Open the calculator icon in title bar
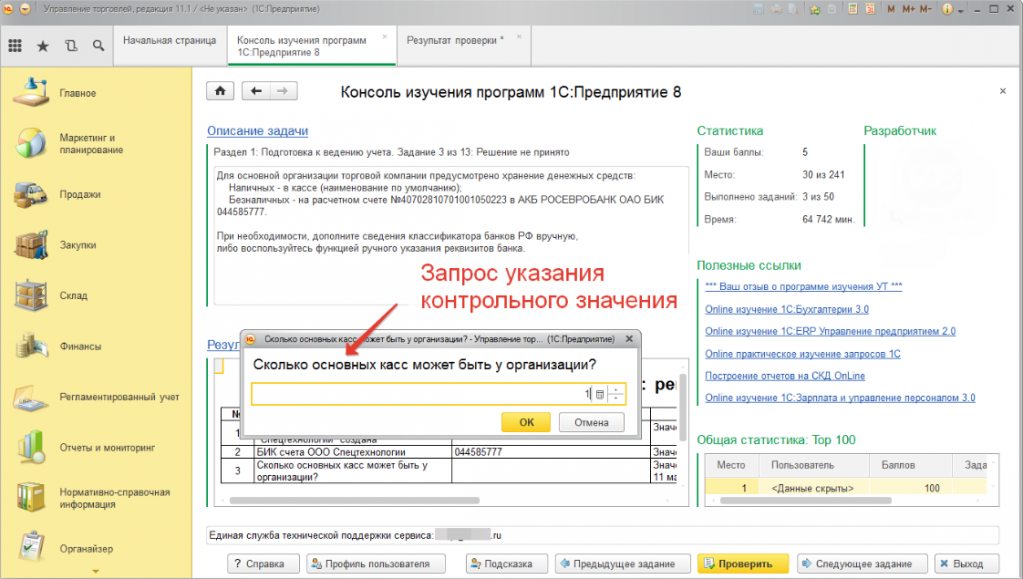The height and width of the screenshot is (579, 1023). 853,9
